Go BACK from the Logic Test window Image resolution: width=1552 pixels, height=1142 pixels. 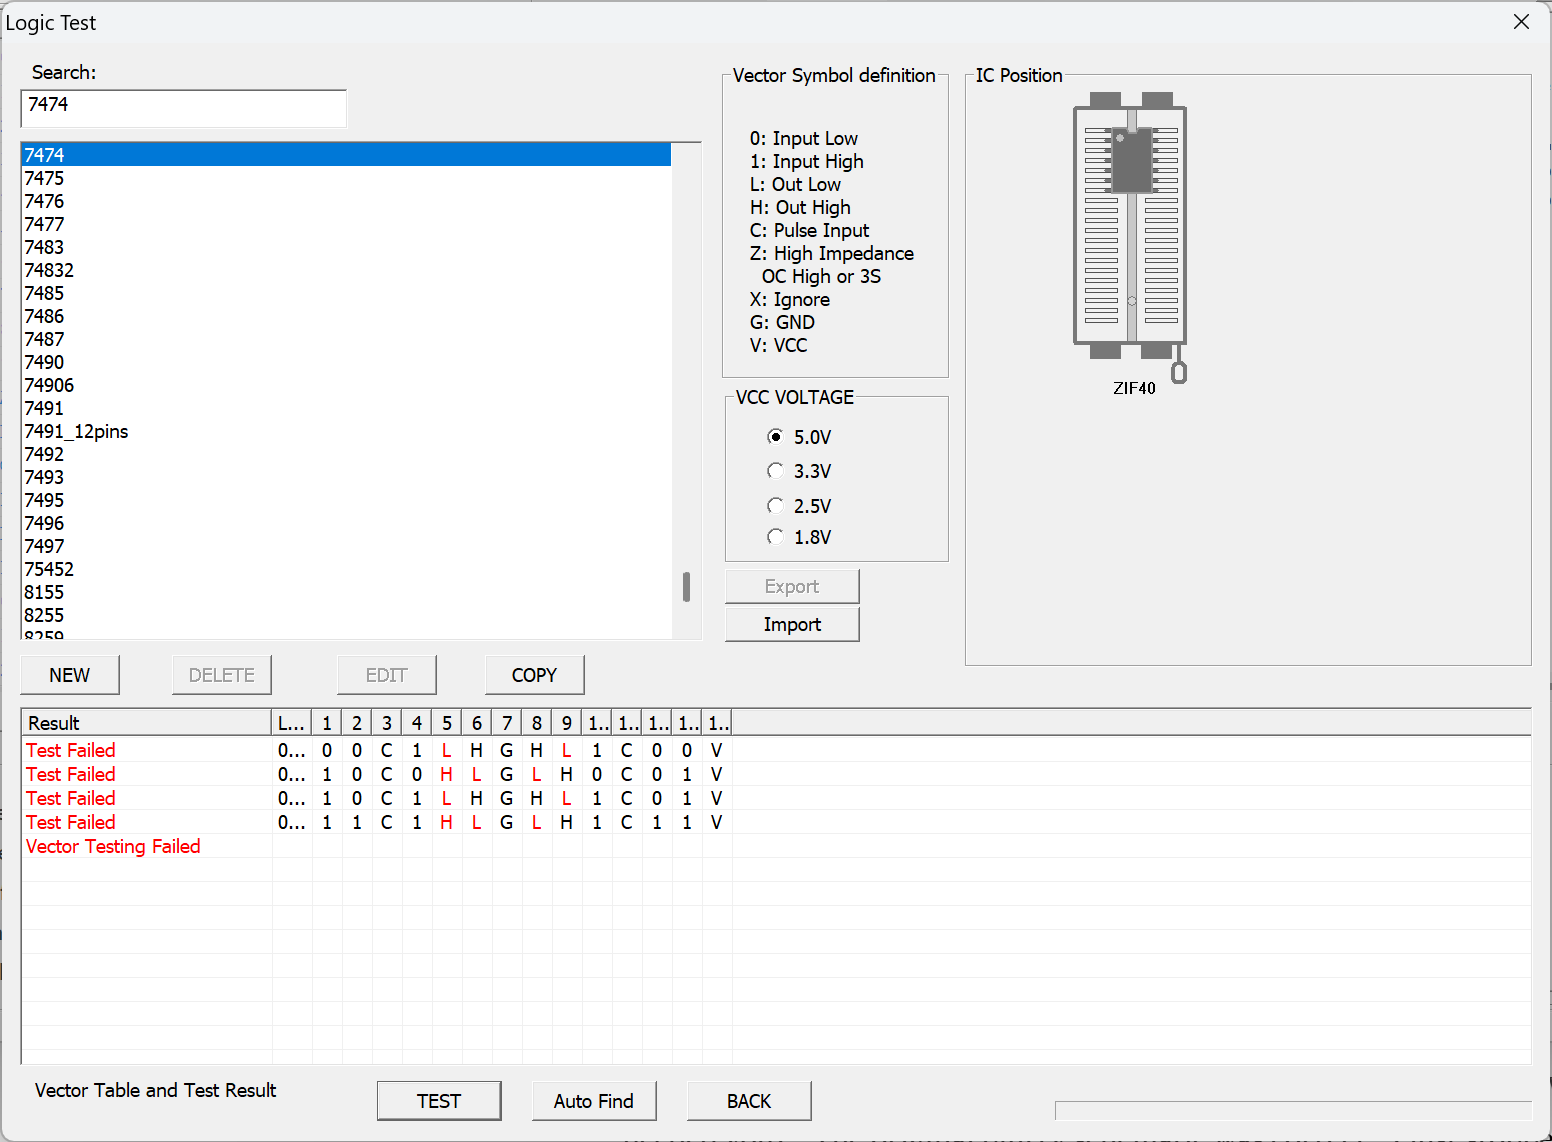pyautogui.click(x=749, y=1101)
